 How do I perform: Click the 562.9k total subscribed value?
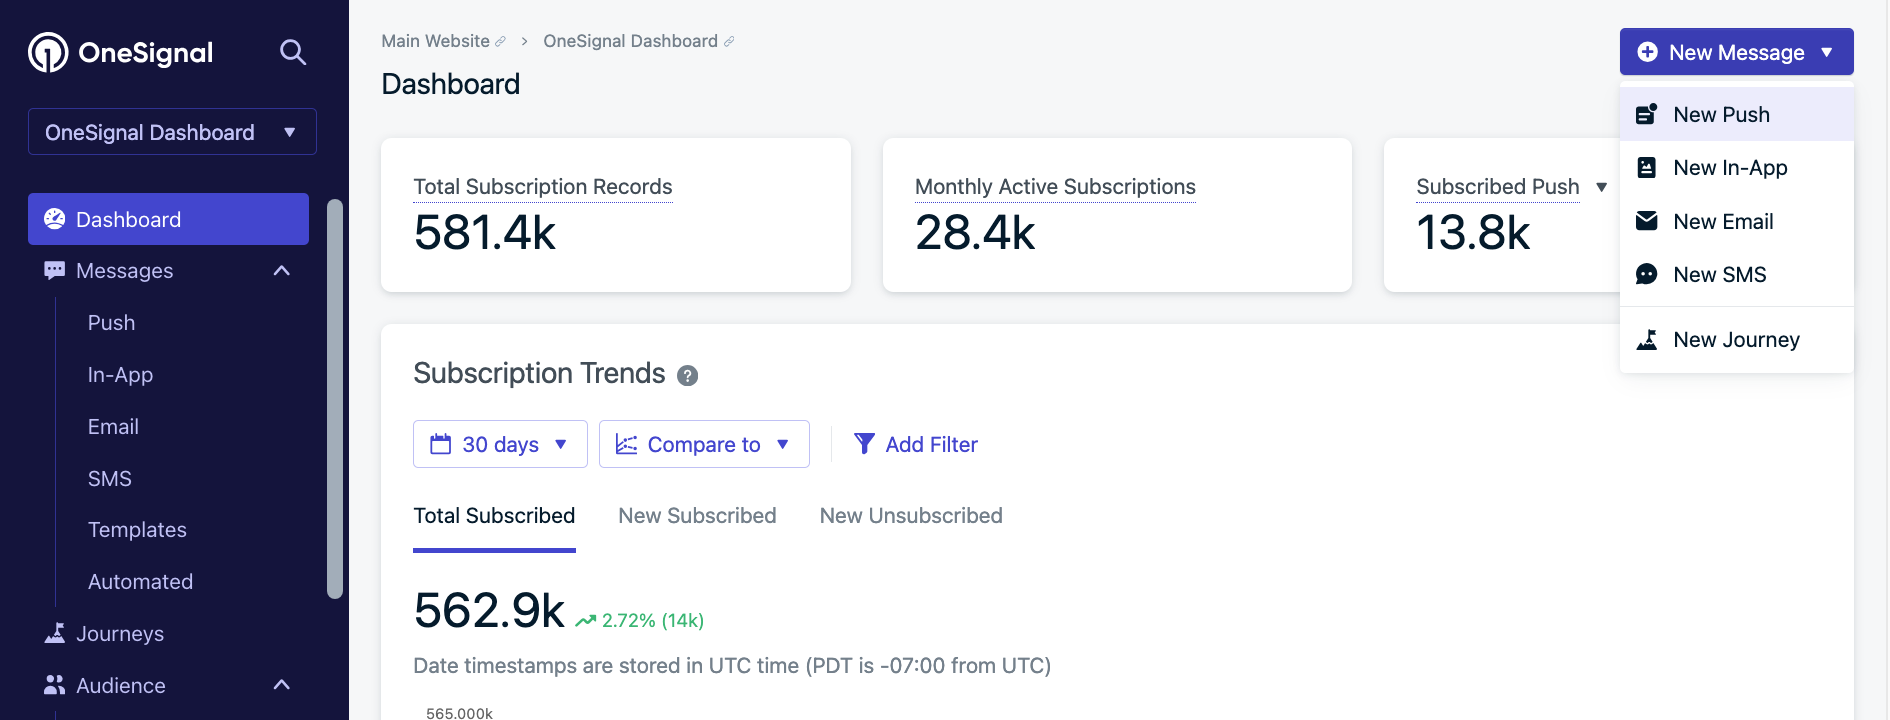(x=489, y=610)
